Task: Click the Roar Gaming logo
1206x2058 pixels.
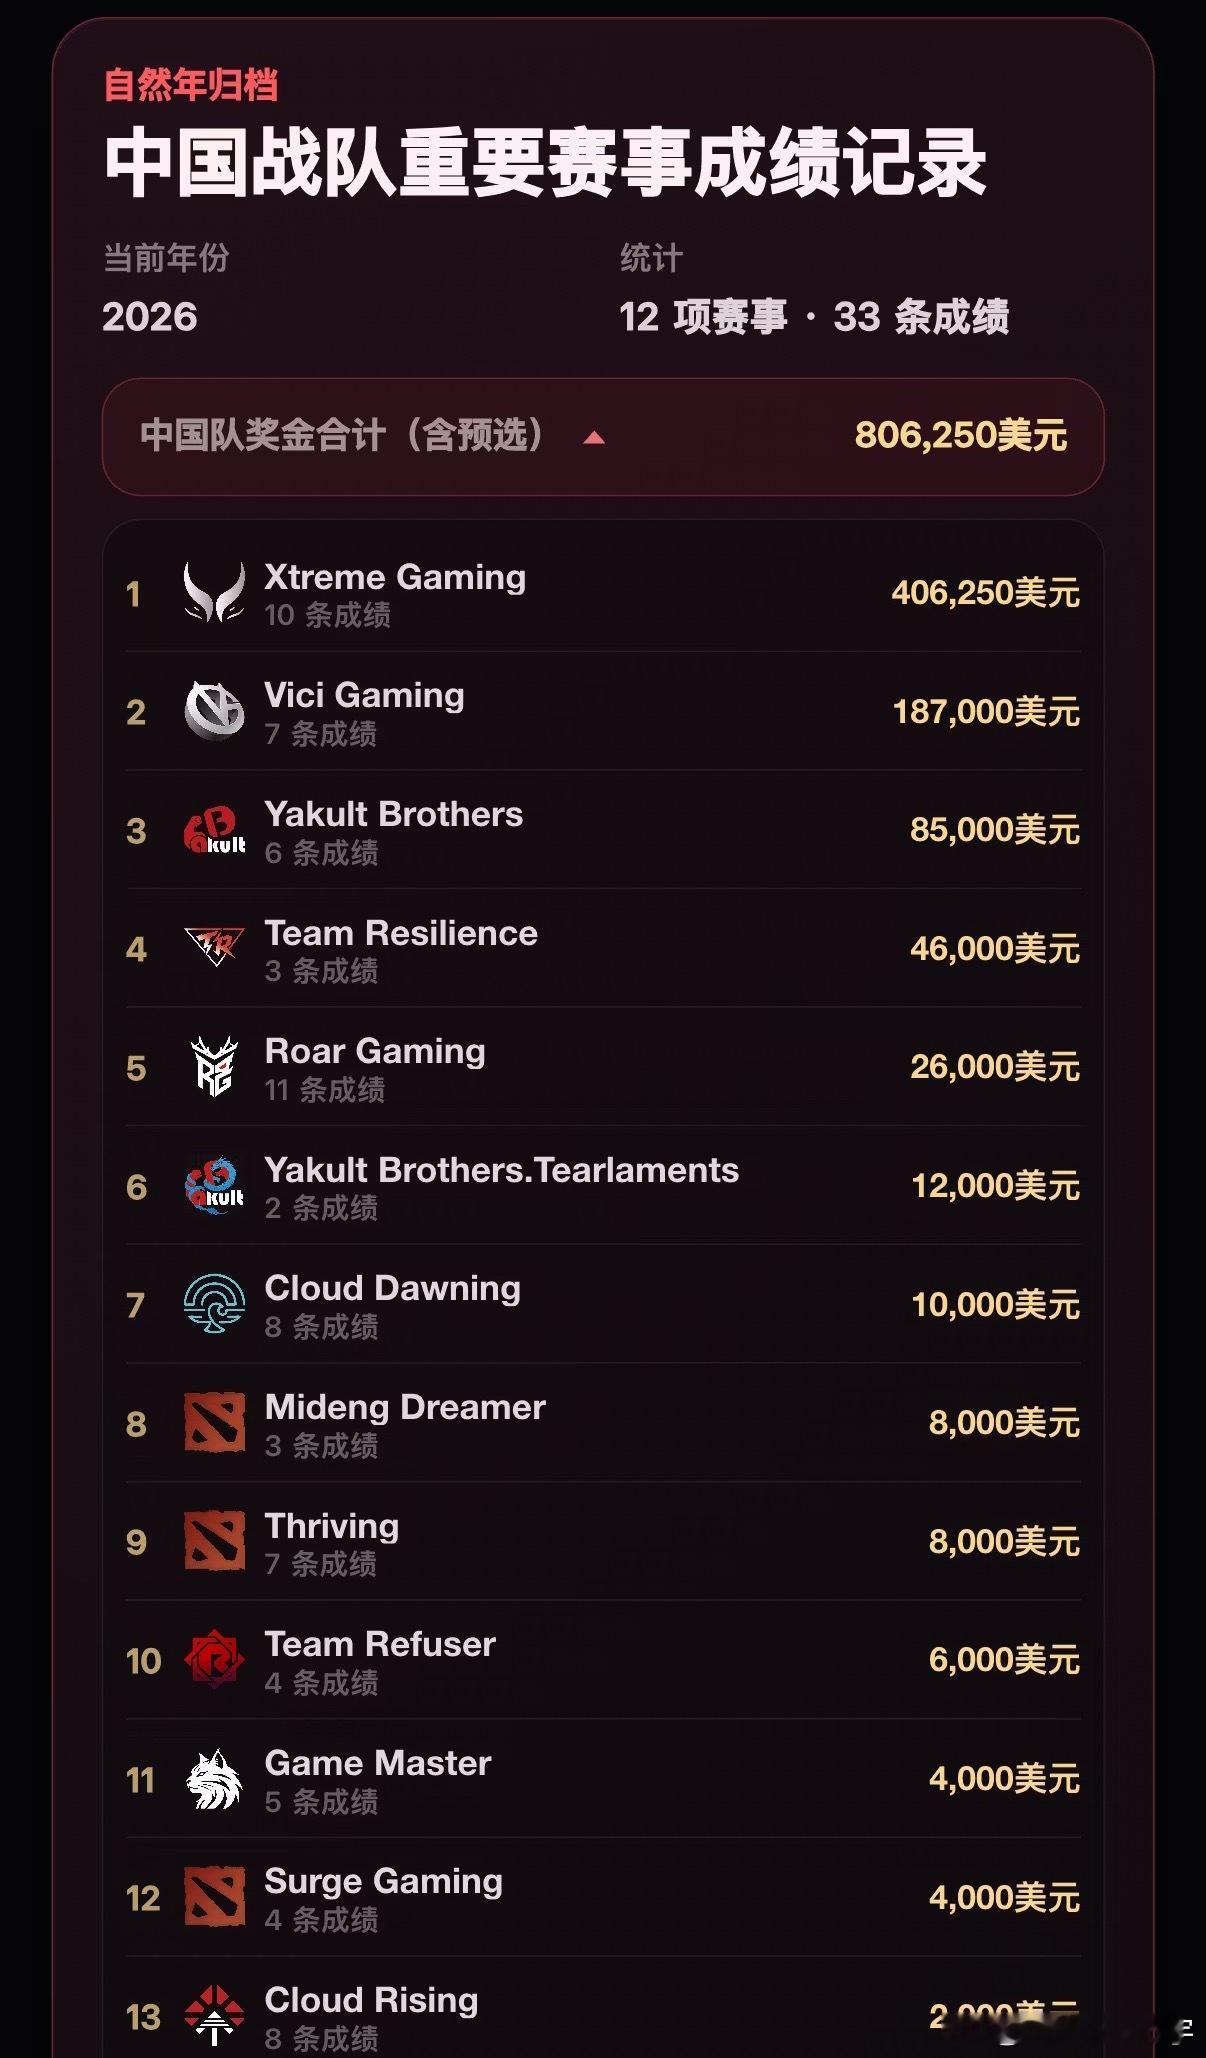Action: click(214, 1067)
